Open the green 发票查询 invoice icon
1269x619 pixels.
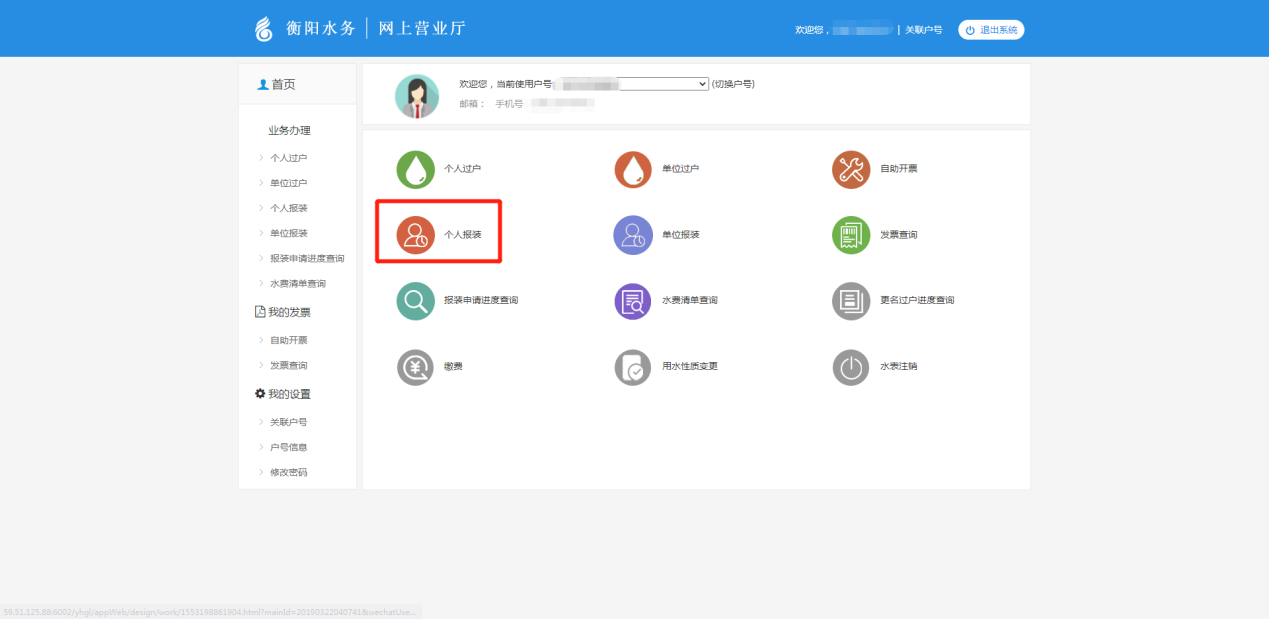[851, 235]
